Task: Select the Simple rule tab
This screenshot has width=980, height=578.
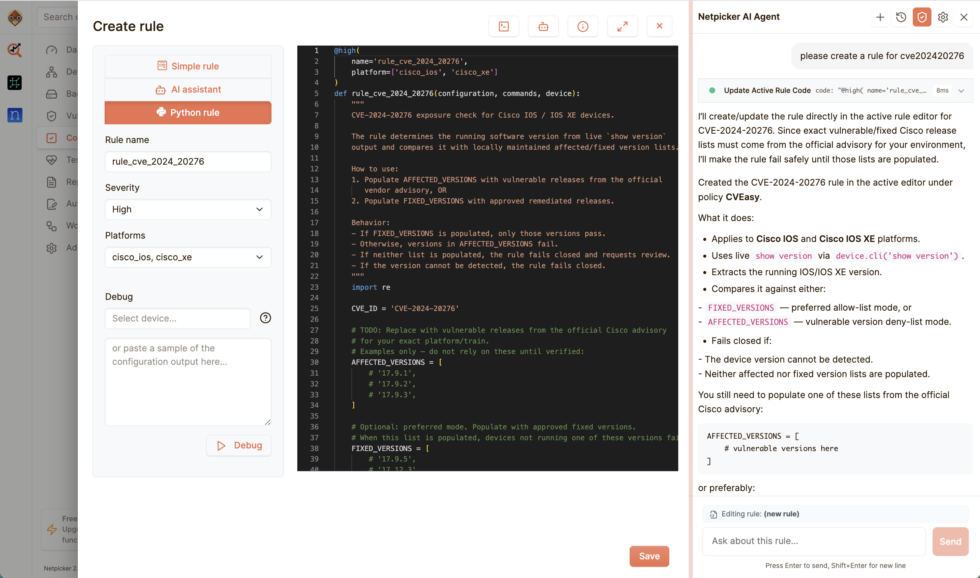Action: point(188,66)
